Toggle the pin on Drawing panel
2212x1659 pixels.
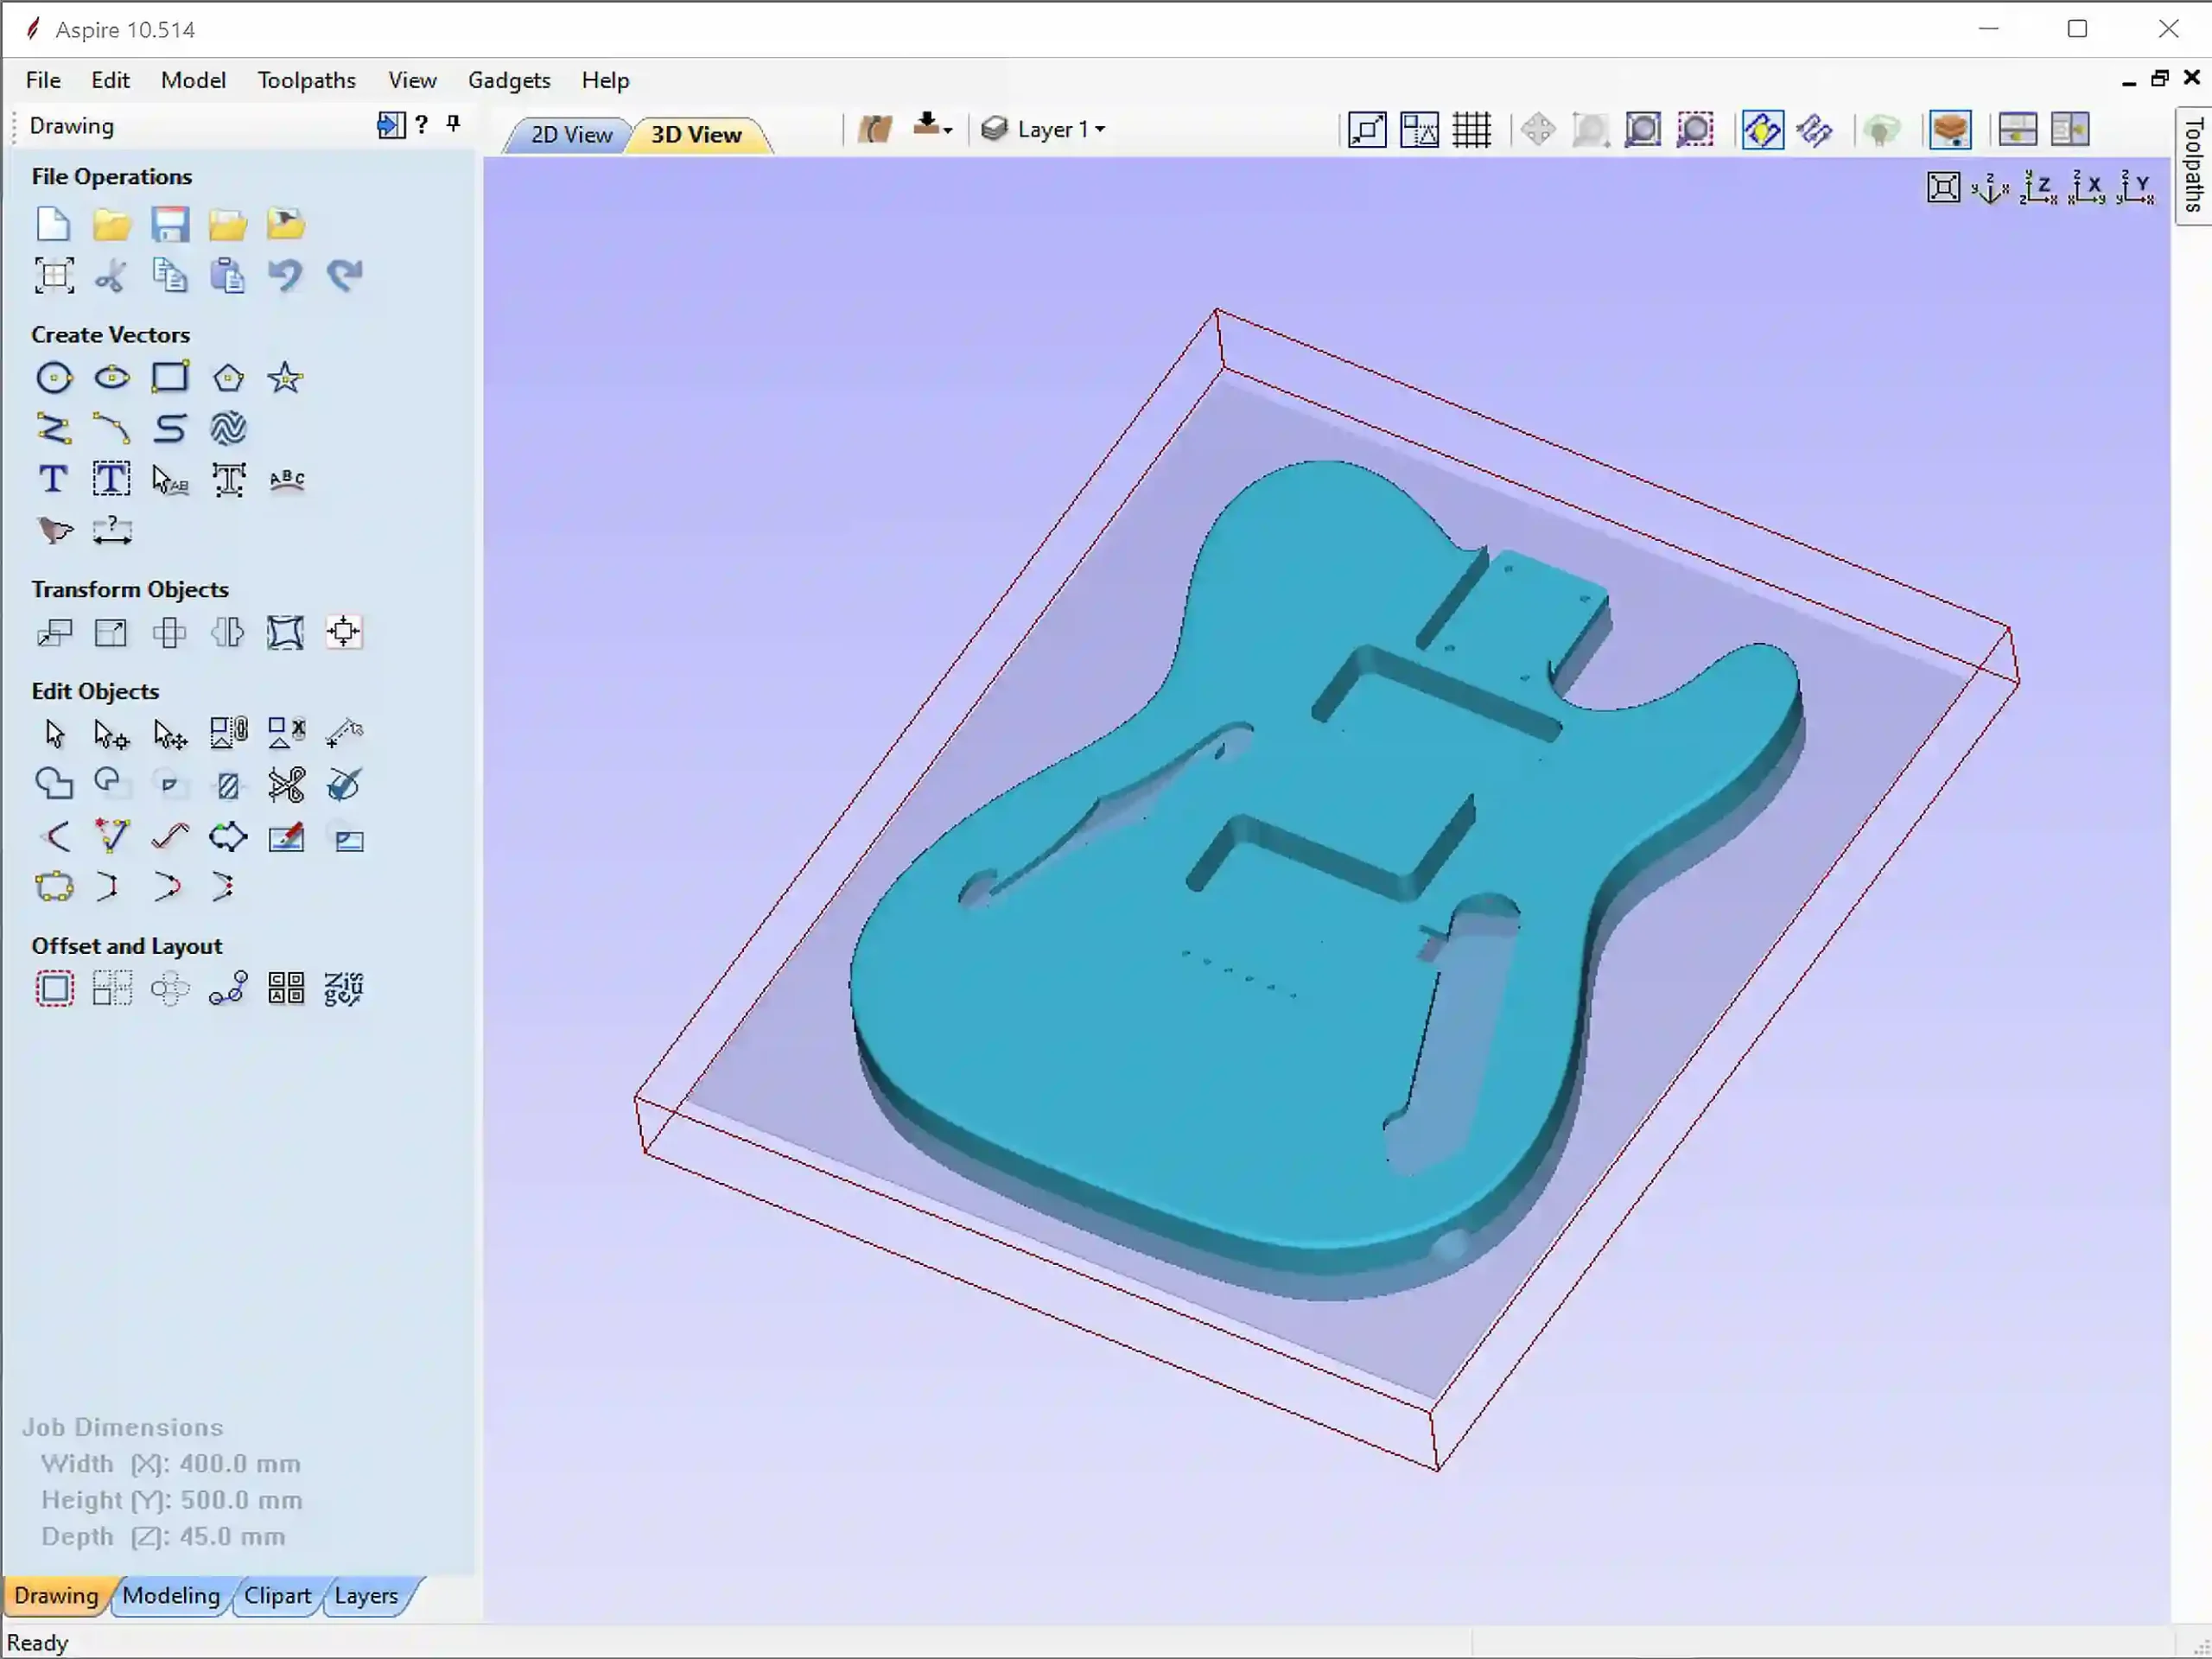tap(453, 124)
